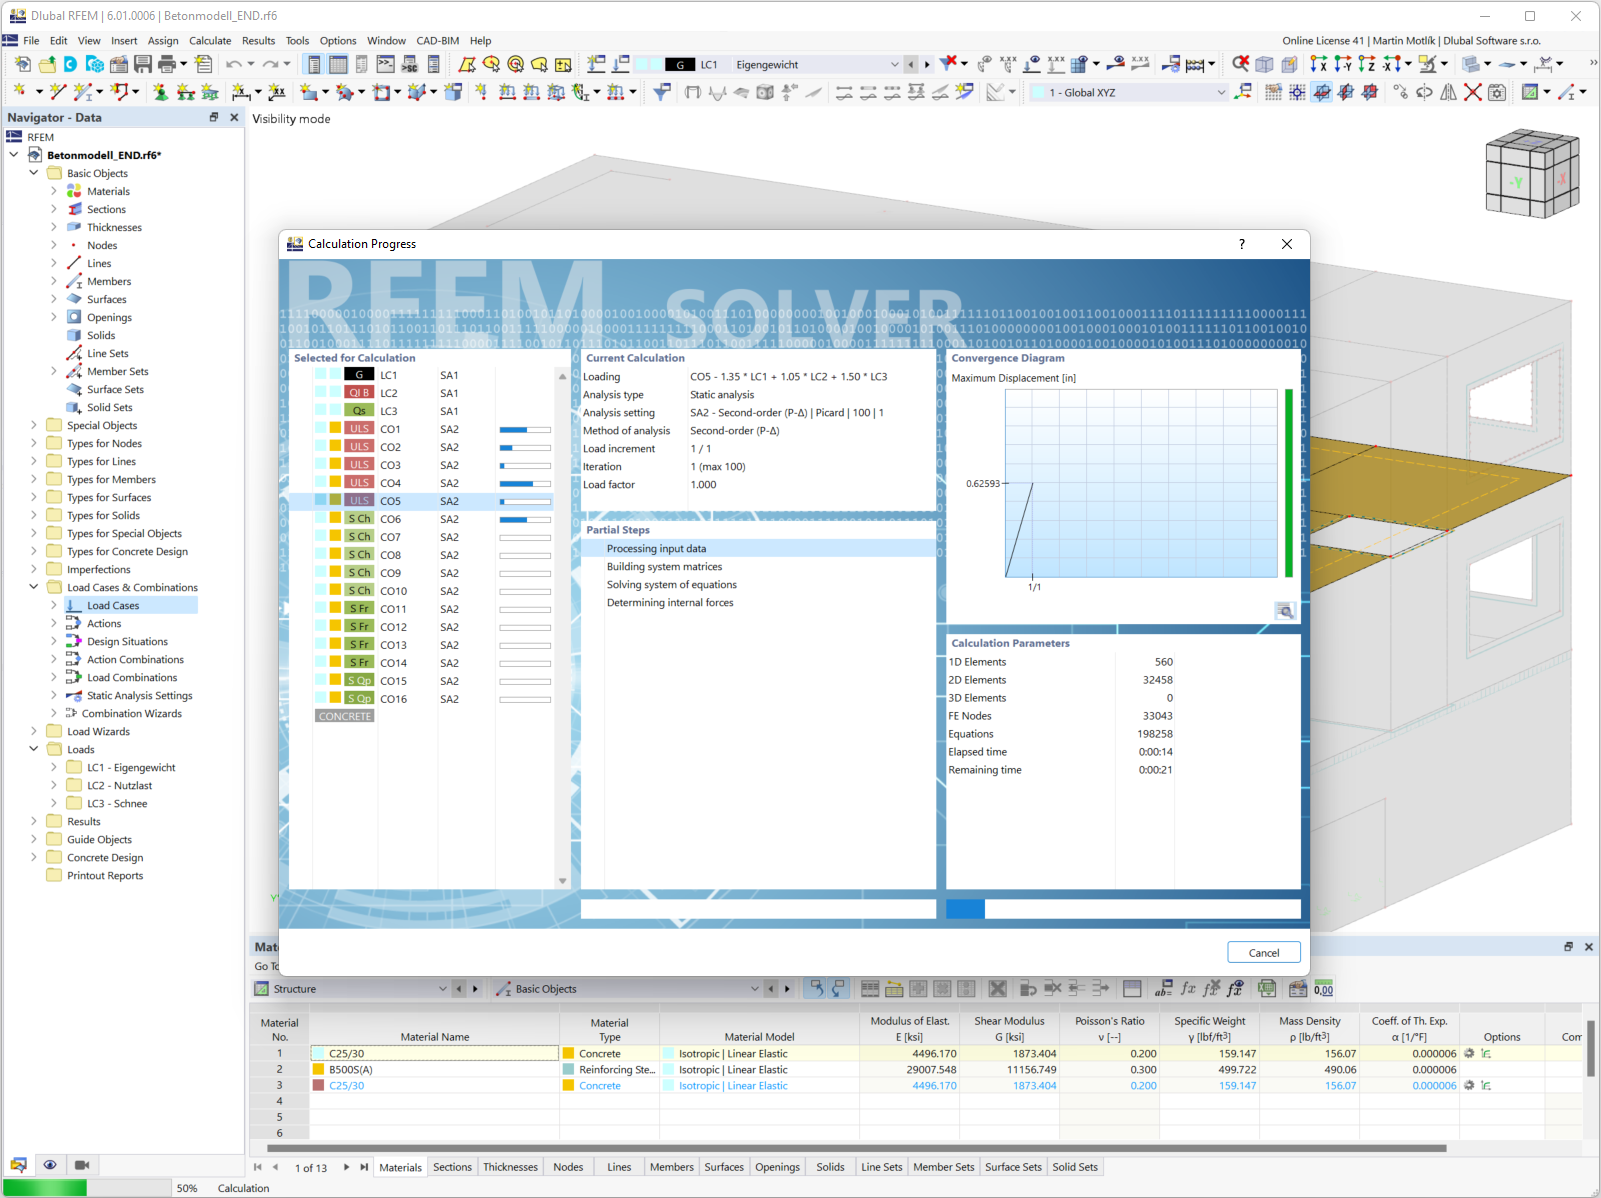Click the Cancel button in Calculation Progress
The width and height of the screenshot is (1601, 1198).
coord(1263,952)
